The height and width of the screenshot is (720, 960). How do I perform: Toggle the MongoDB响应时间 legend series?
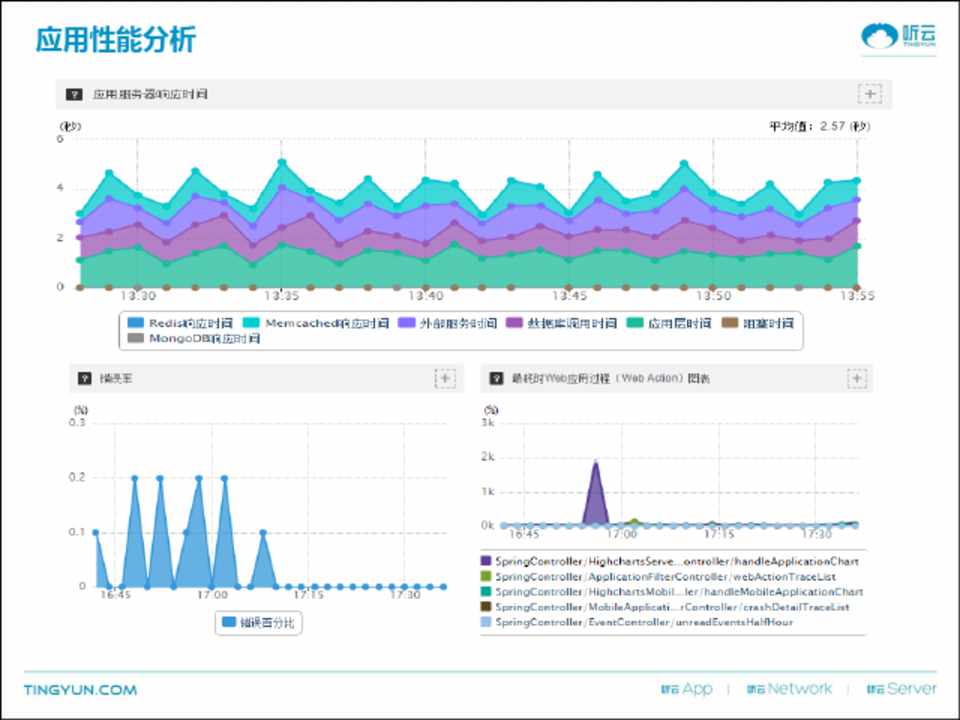[x=194, y=339]
